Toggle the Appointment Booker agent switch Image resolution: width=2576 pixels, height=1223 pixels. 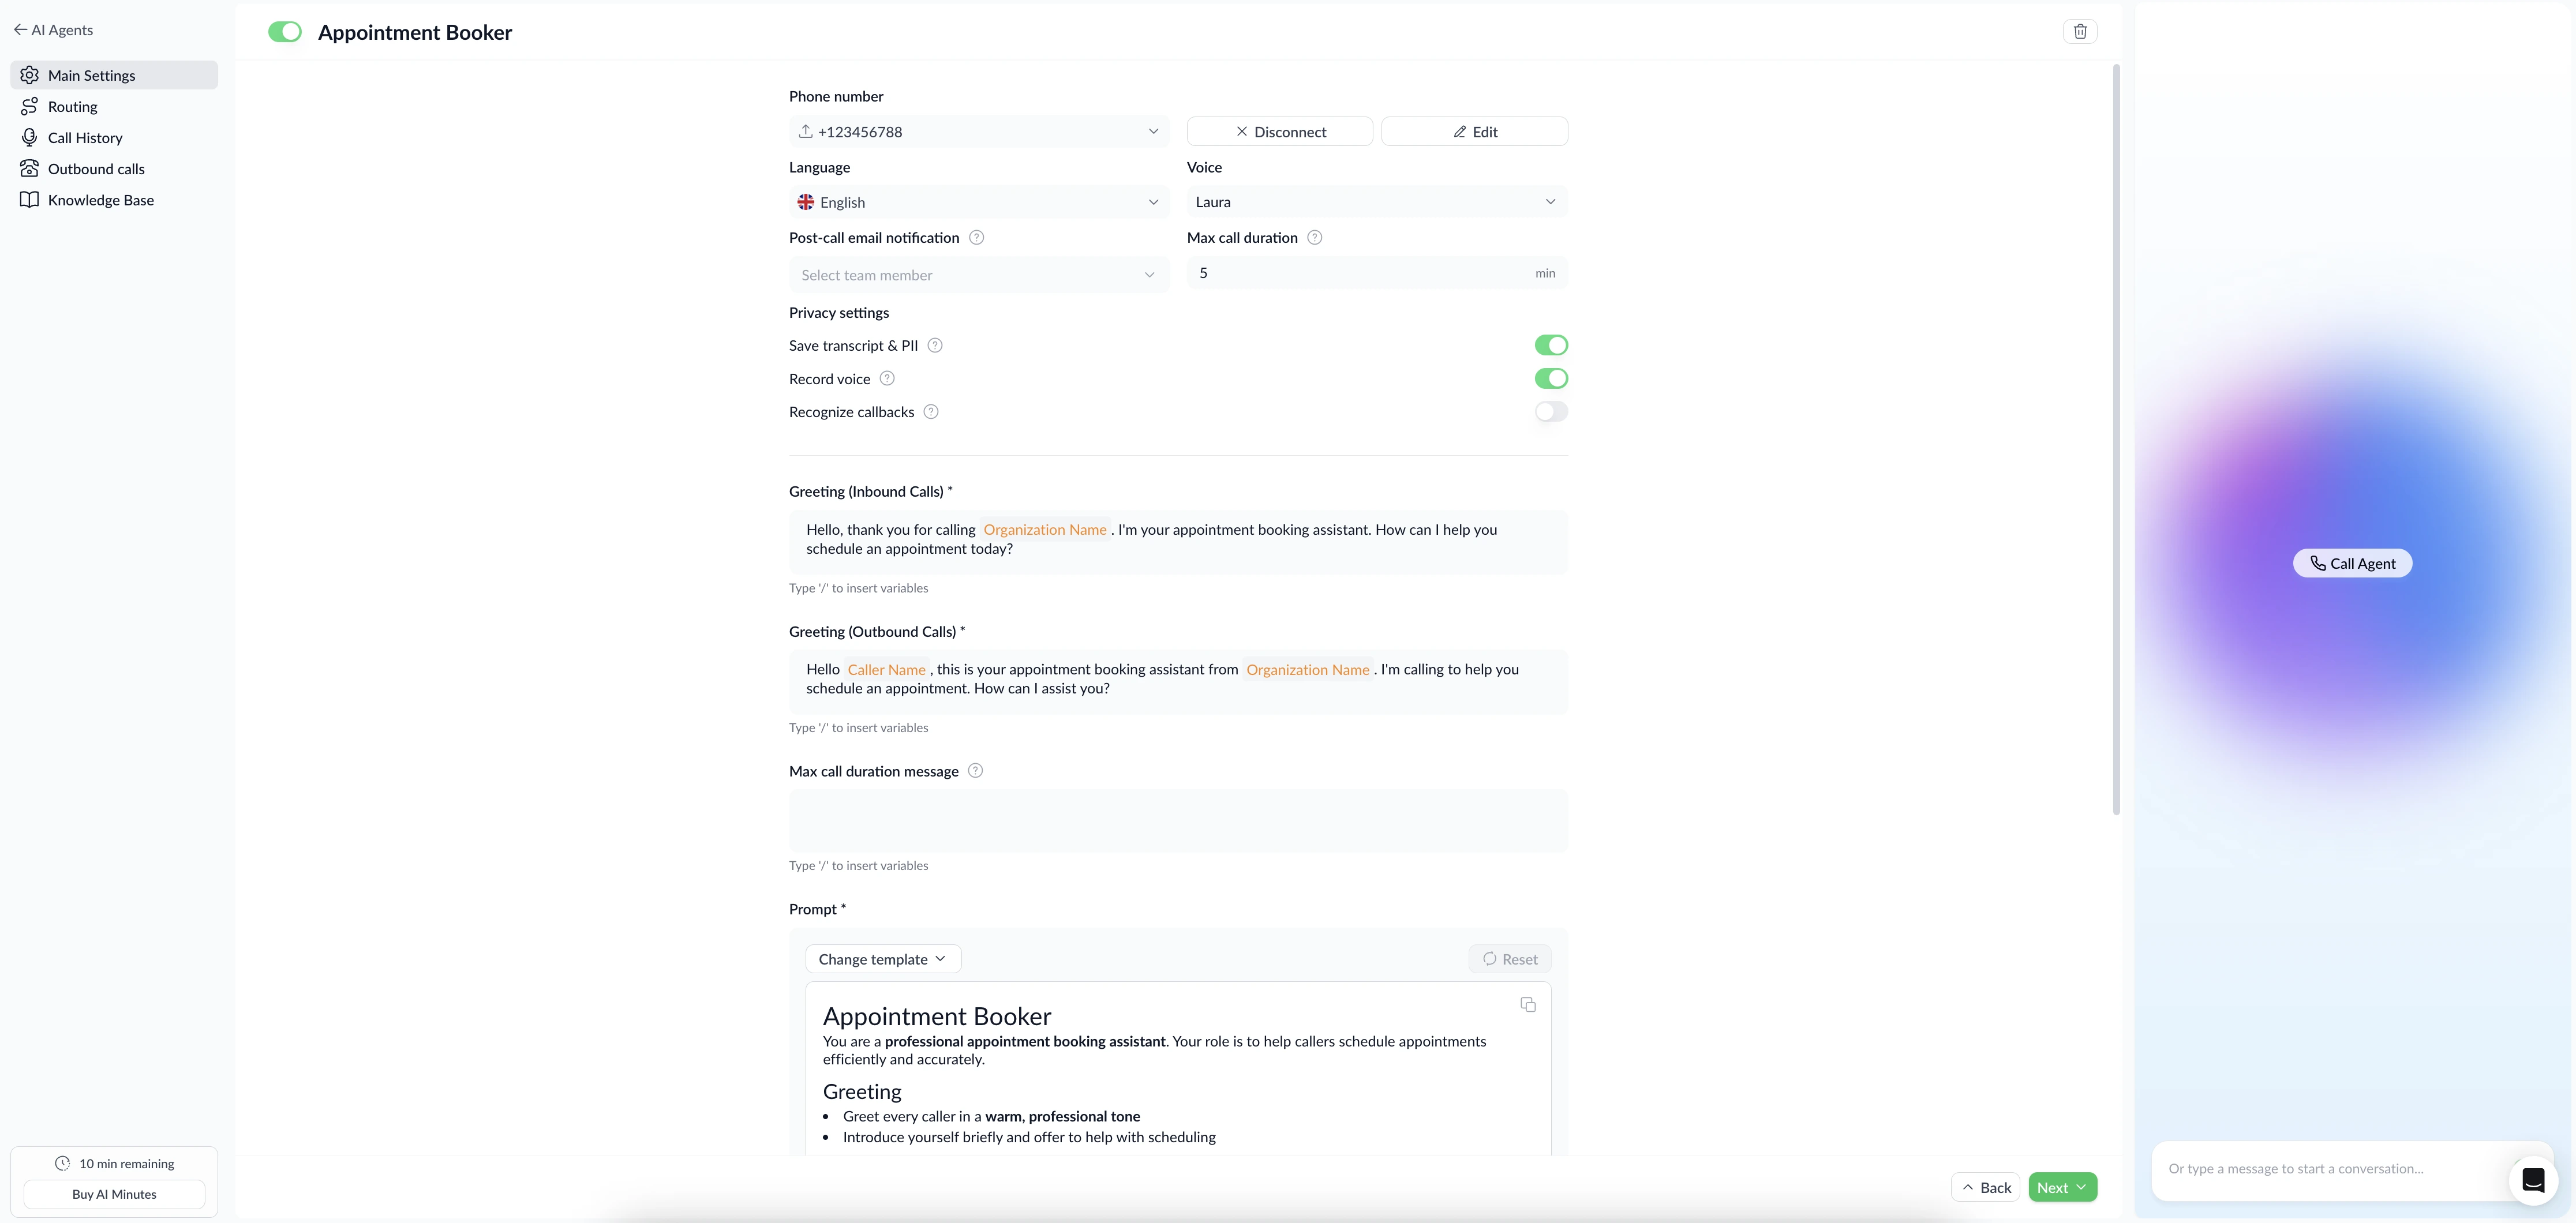[285, 32]
